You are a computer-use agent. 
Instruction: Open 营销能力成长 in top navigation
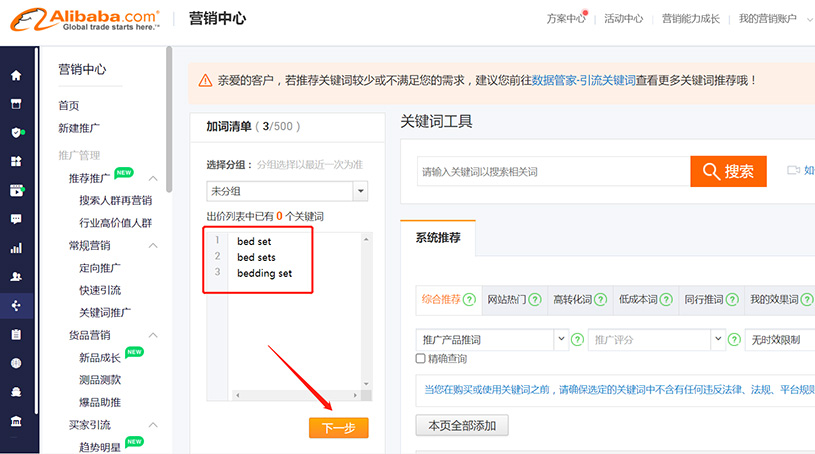click(691, 19)
